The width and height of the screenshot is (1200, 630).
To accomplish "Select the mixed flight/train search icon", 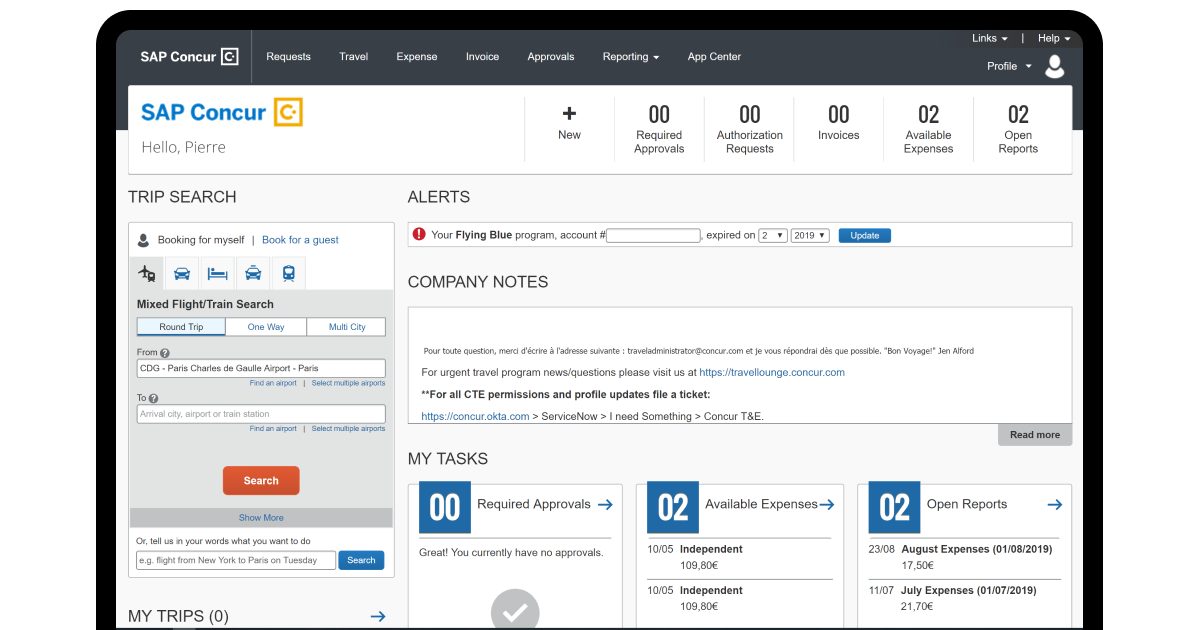I will pos(146,272).
